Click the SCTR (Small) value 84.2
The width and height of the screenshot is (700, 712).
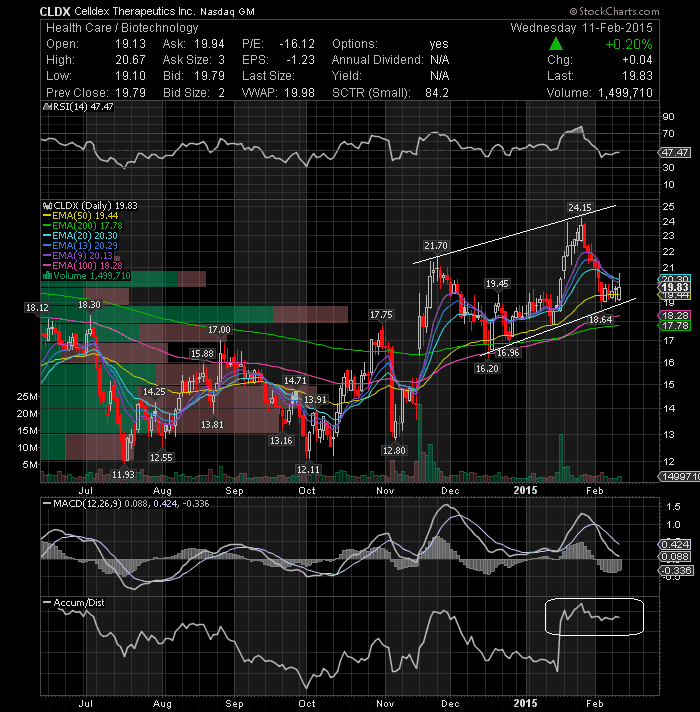(437, 93)
